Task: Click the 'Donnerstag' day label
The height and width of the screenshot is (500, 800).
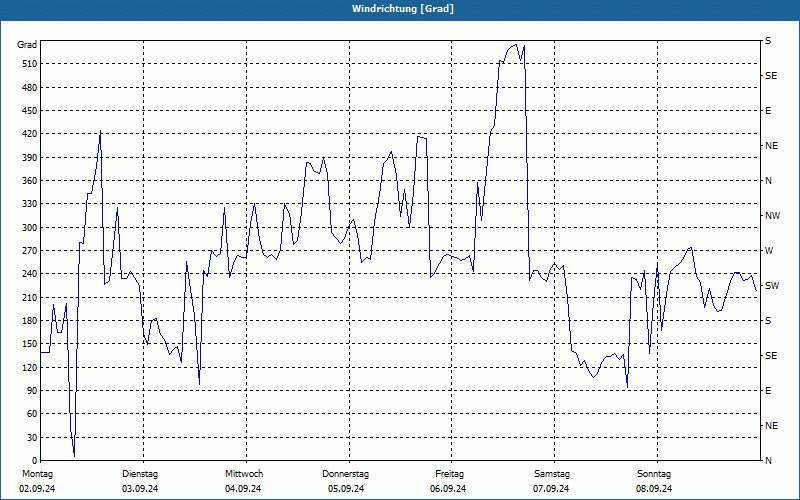Action: [x=345, y=474]
